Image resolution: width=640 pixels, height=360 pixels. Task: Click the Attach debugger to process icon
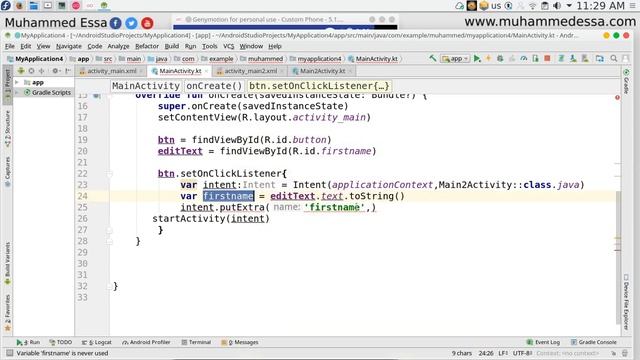(x=536, y=59)
